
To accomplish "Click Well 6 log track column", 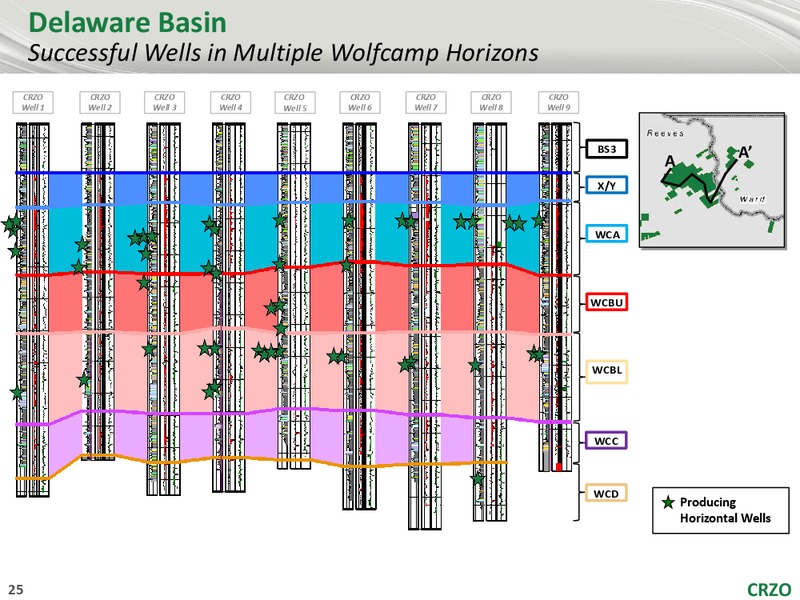I will 359,316.
